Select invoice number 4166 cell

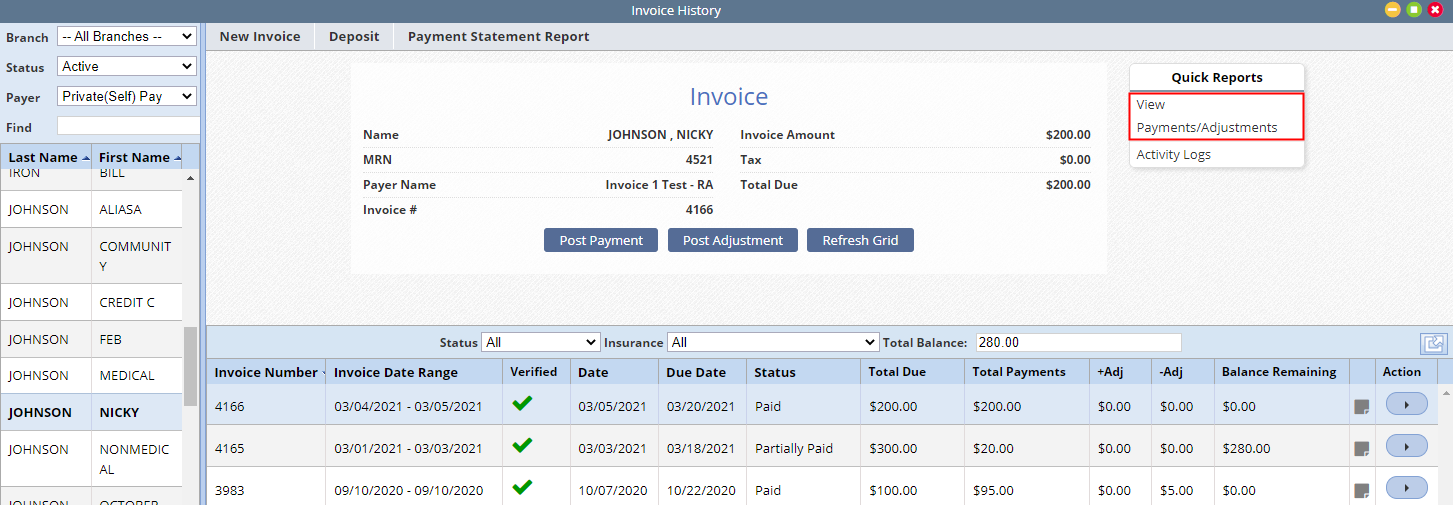tap(266, 406)
